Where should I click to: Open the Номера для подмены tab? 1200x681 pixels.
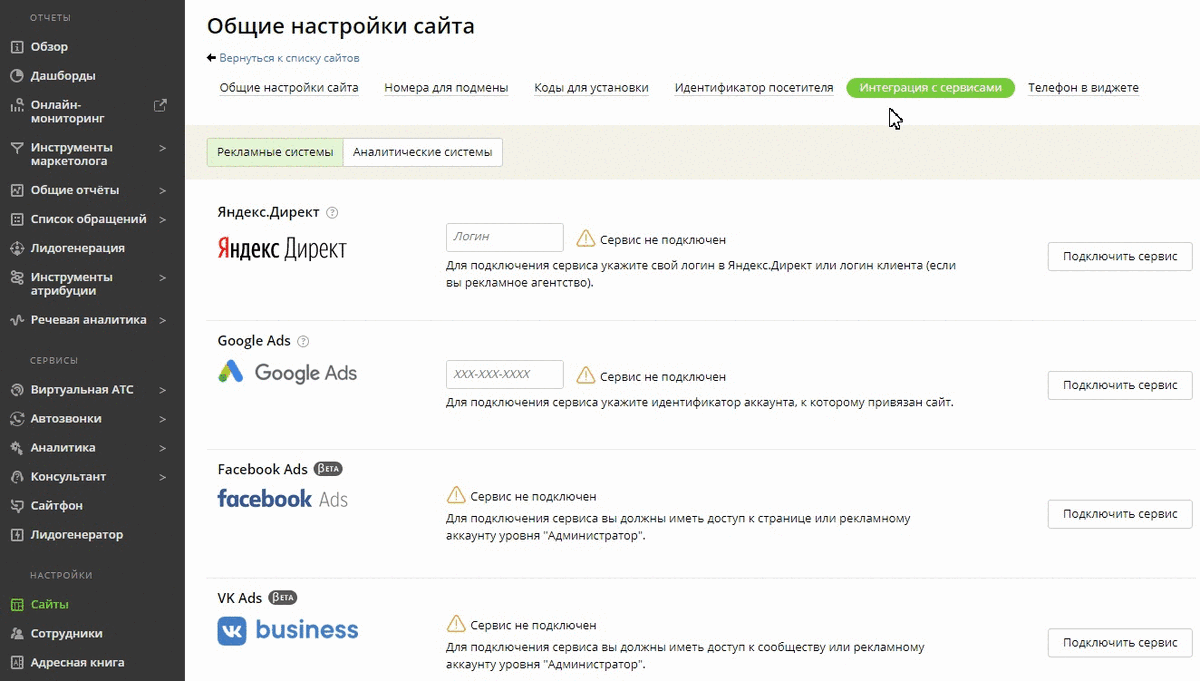click(446, 88)
